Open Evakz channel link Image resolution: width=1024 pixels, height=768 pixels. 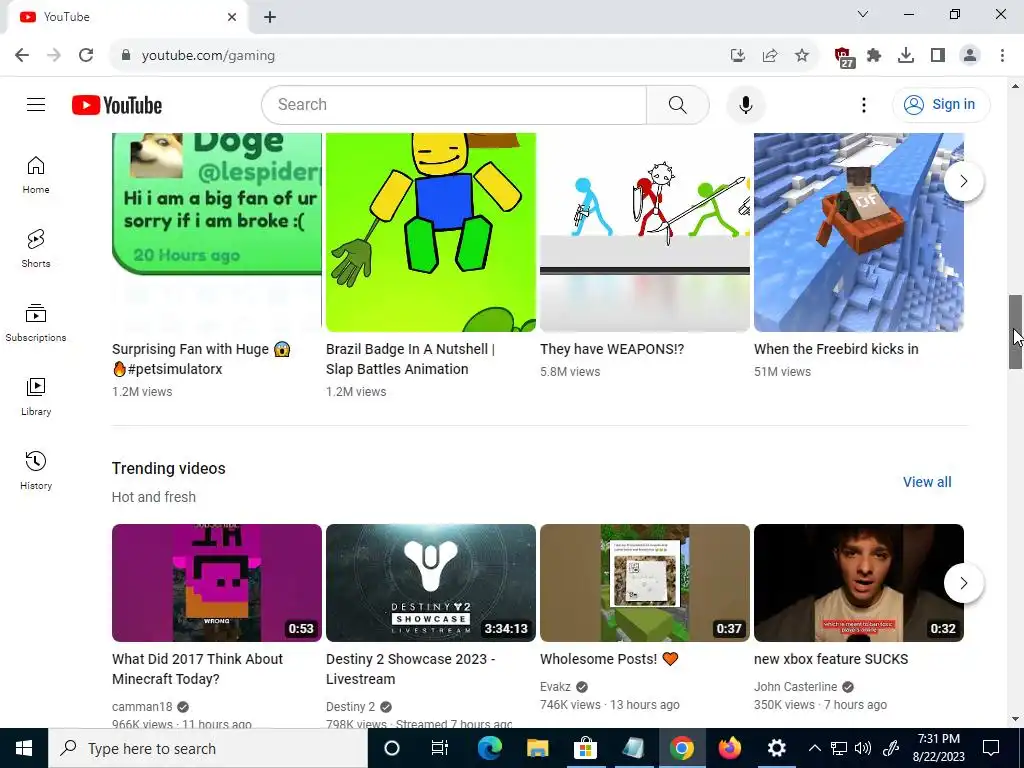click(x=555, y=686)
